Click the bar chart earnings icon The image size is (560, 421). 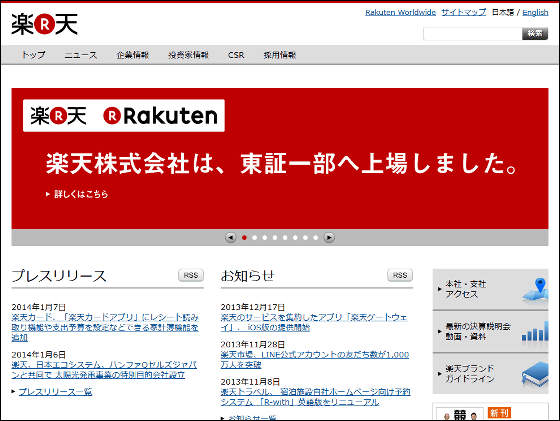point(535,332)
